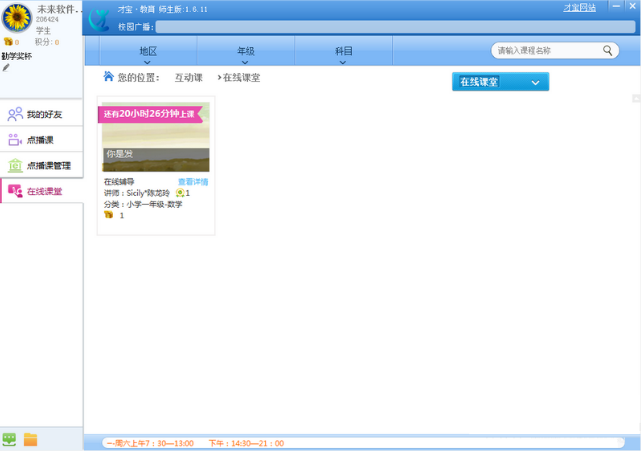Screen dimensions: 641x451
Task: Click the home breadcrumb icon
Action: click(108, 76)
